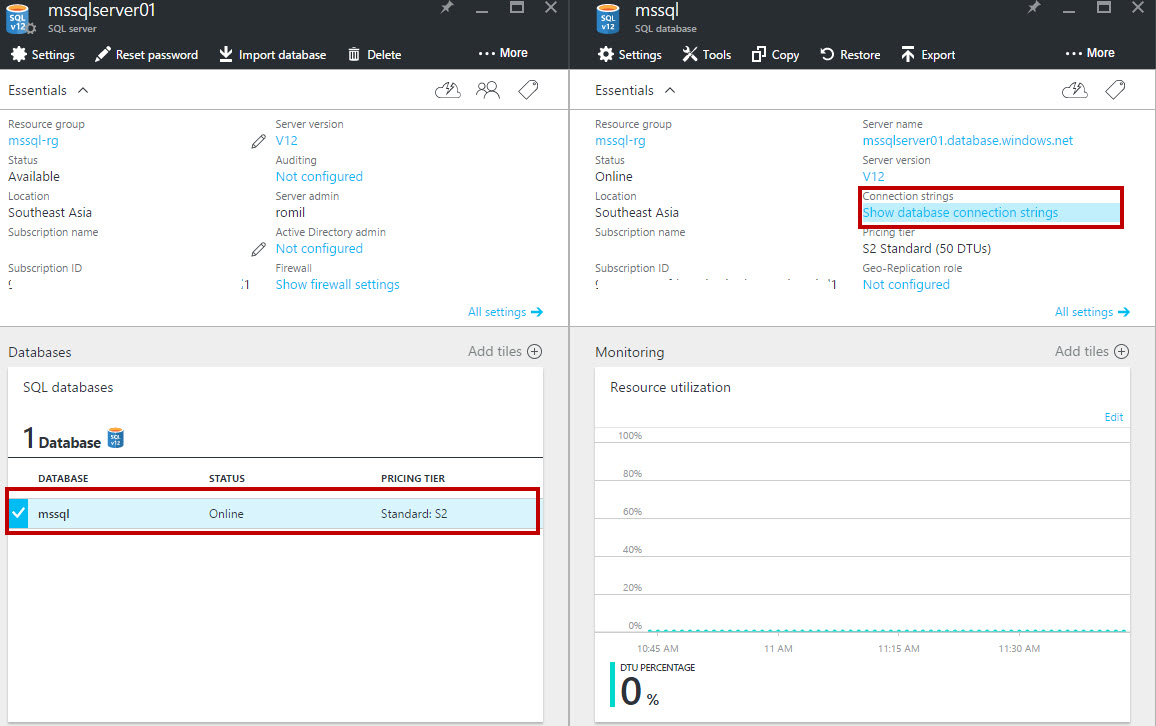This screenshot has width=1156, height=726.
Task: Click Add tiles in the Monitoring section
Action: (1092, 352)
